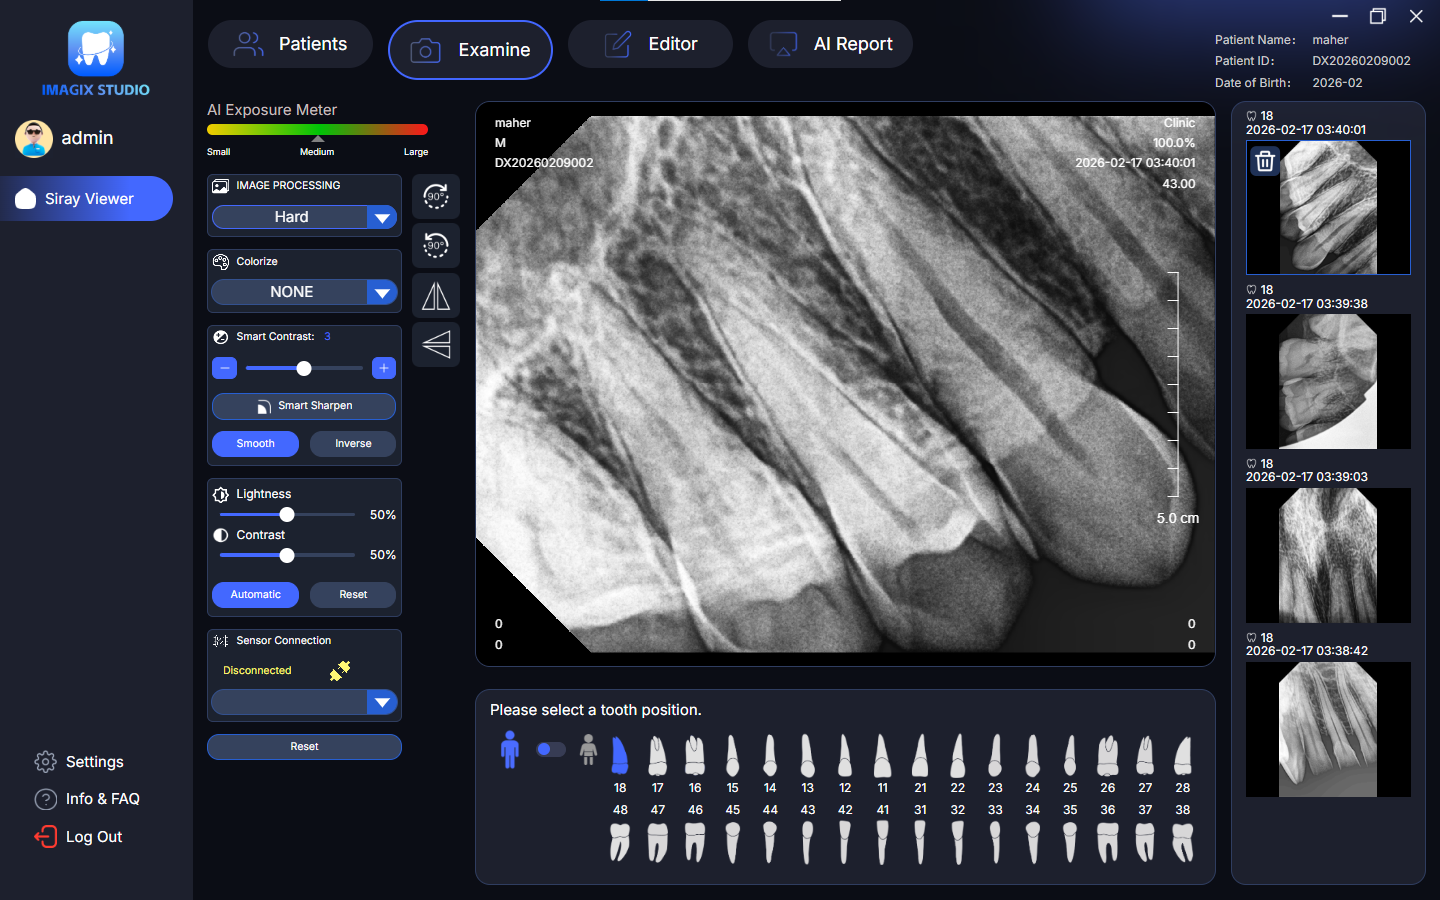Open the AI Report tab
1440x900 pixels.
tap(830, 44)
